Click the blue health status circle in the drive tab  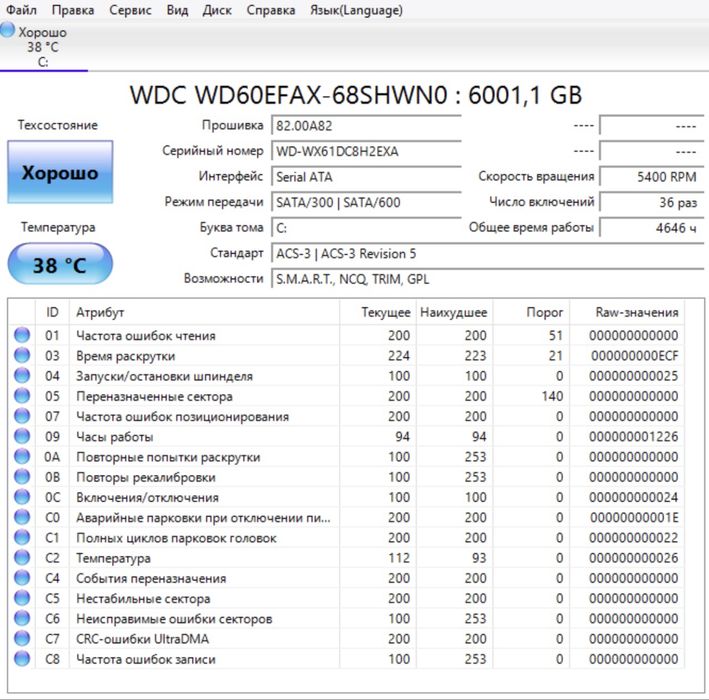pos(7,30)
